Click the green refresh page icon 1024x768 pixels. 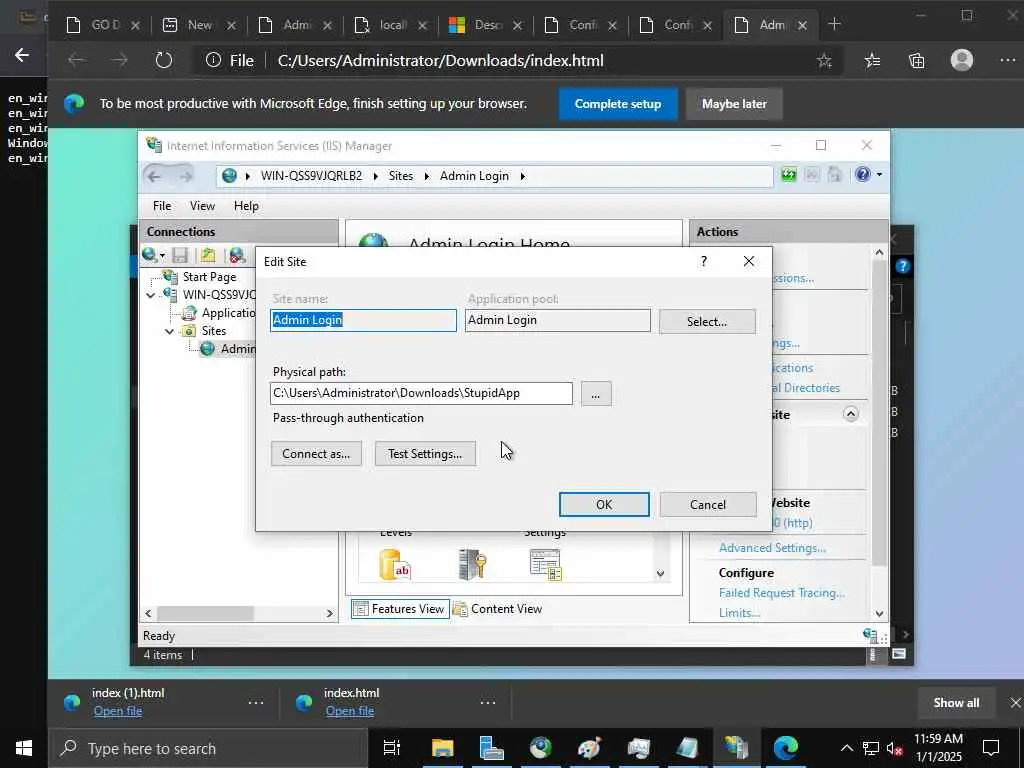789,174
